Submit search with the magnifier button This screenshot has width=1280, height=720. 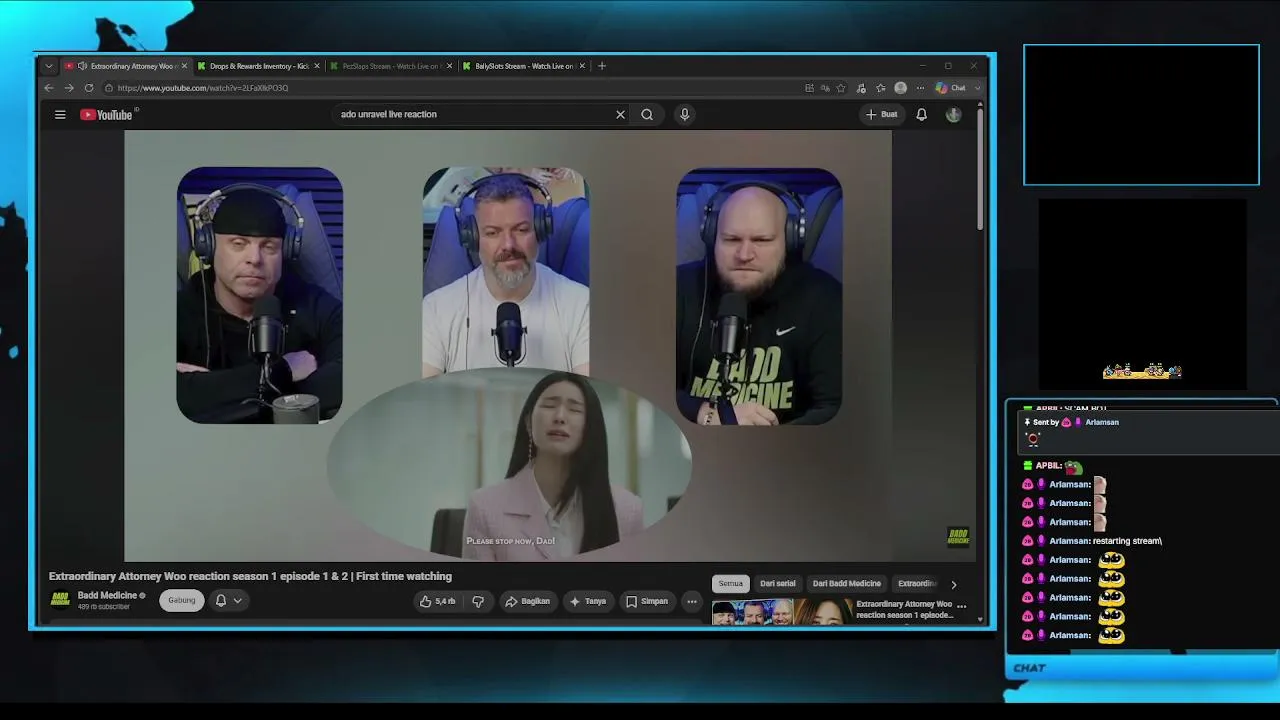click(647, 114)
